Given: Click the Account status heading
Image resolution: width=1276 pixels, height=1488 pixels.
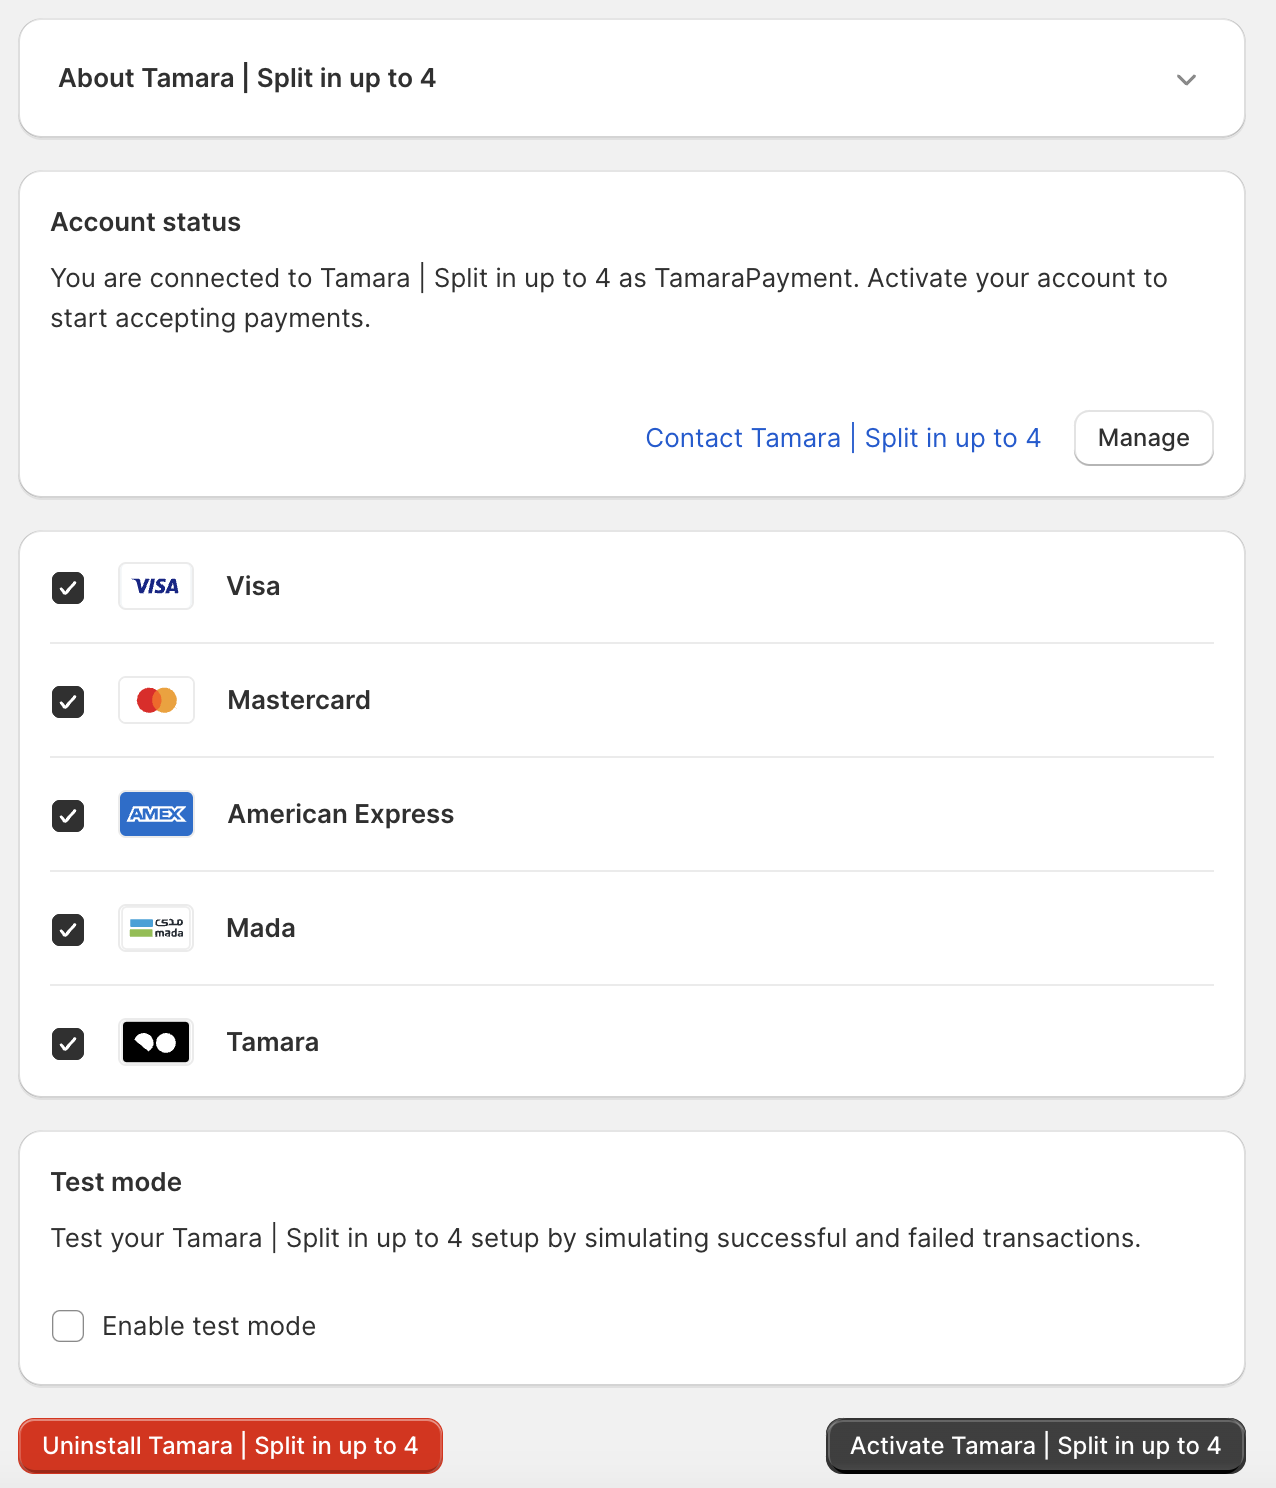Looking at the screenshot, I should coord(146,222).
